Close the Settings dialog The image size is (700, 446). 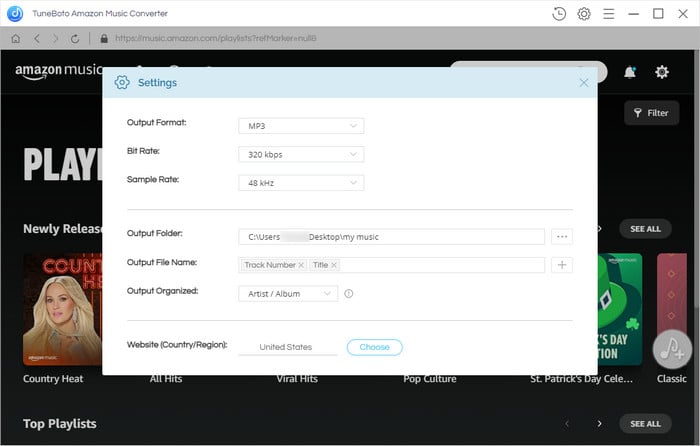[x=583, y=83]
